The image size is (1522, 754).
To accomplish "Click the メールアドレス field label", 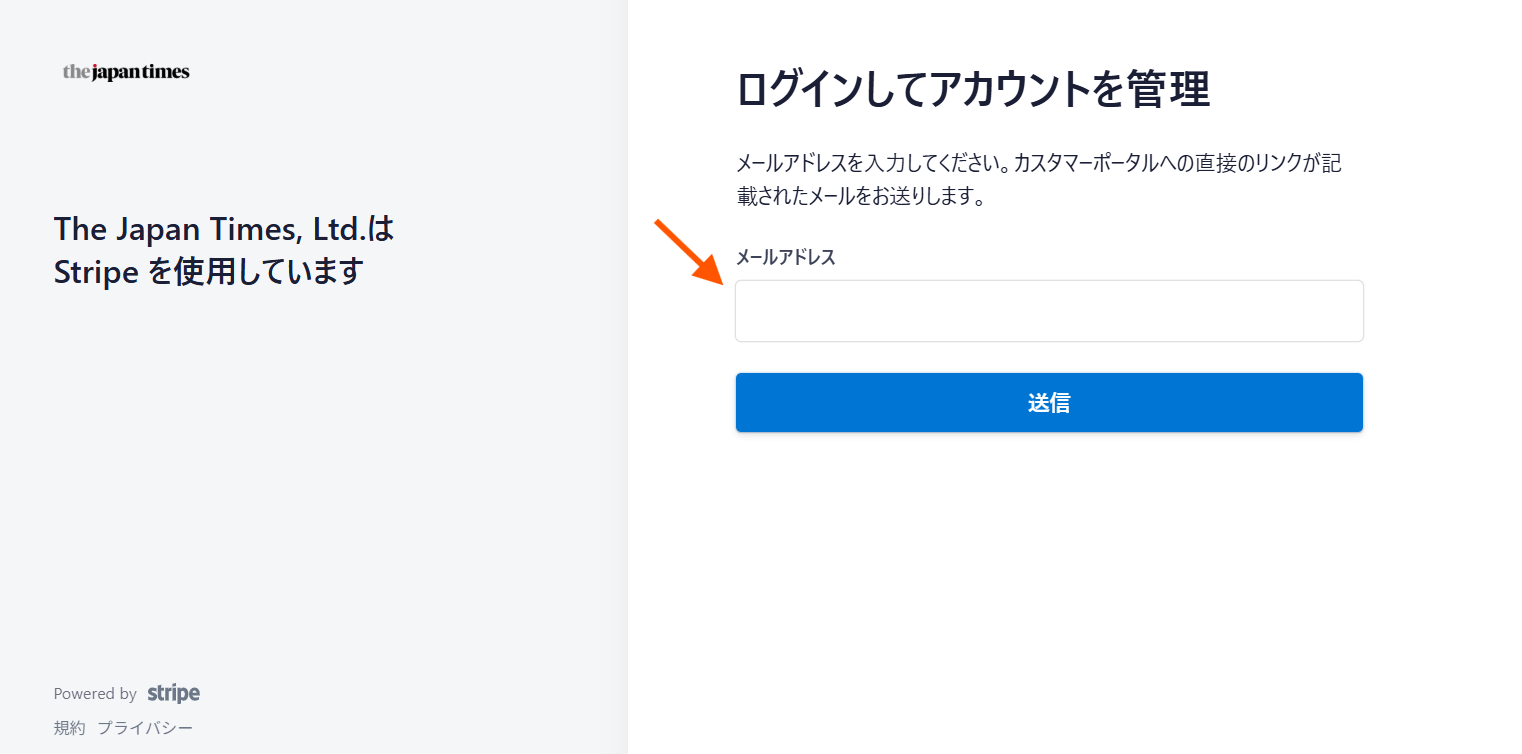I will click(785, 258).
